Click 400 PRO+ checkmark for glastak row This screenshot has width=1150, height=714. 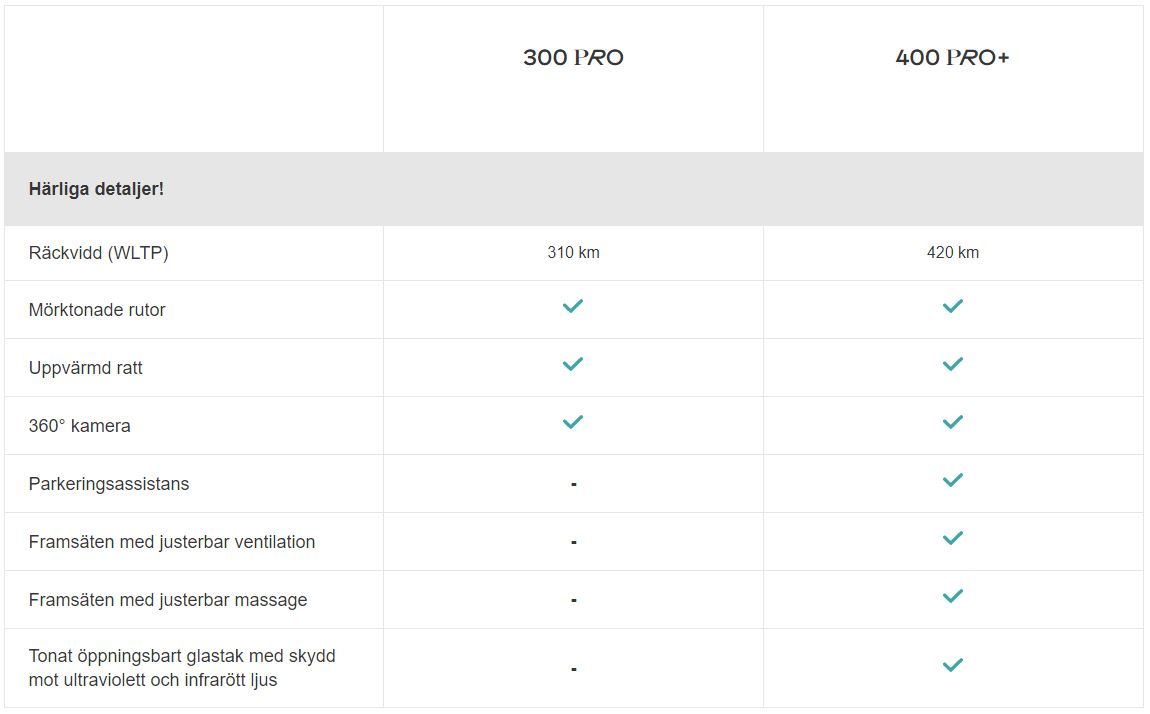point(953,665)
